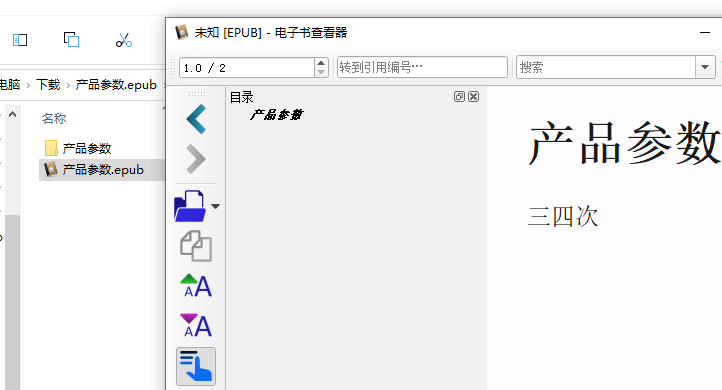722x390 pixels.
Task: Click the viewer toolbar drag handle
Action: click(173, 67)
